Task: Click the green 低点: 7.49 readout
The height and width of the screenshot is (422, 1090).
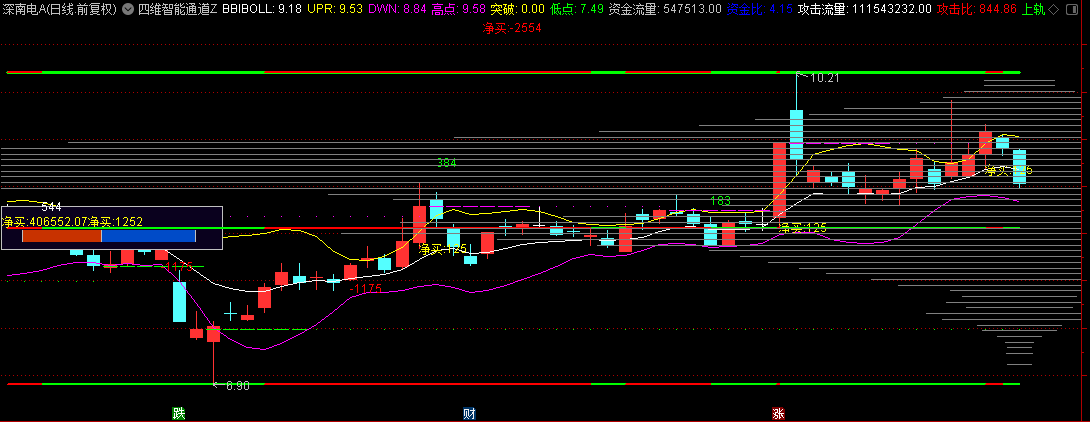Action: point(576,9)
